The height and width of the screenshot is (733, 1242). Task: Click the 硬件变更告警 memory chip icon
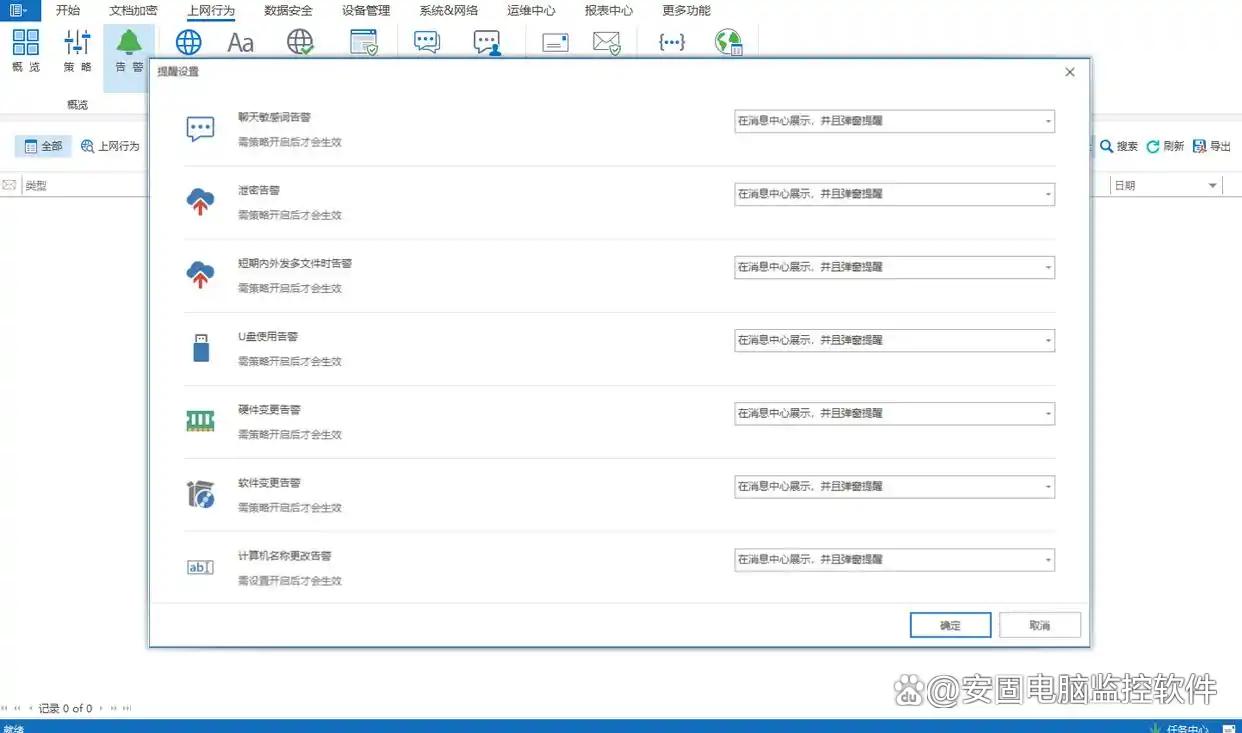point(201,421)
